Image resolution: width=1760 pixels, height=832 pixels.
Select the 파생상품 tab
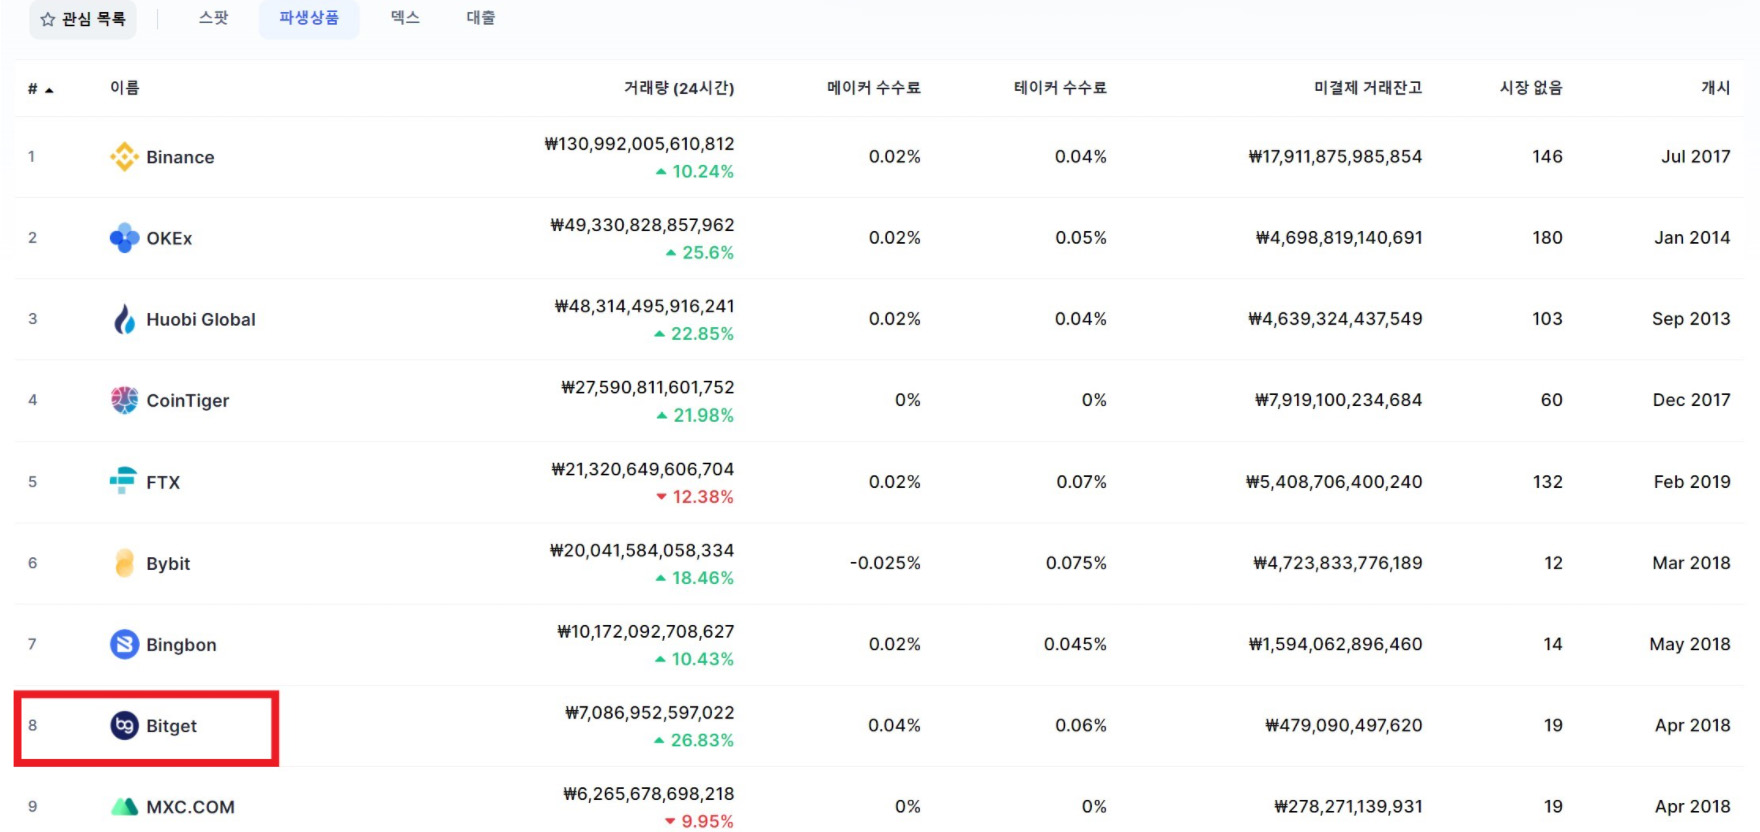(309, 18)
